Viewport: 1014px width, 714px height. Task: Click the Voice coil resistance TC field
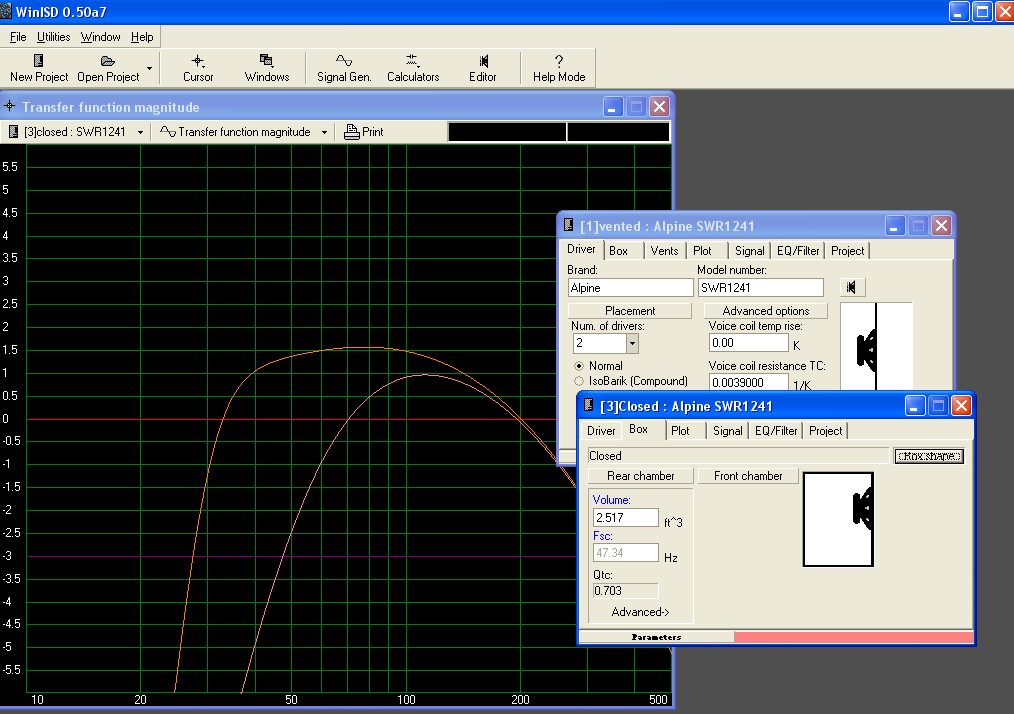pos(749,382)
